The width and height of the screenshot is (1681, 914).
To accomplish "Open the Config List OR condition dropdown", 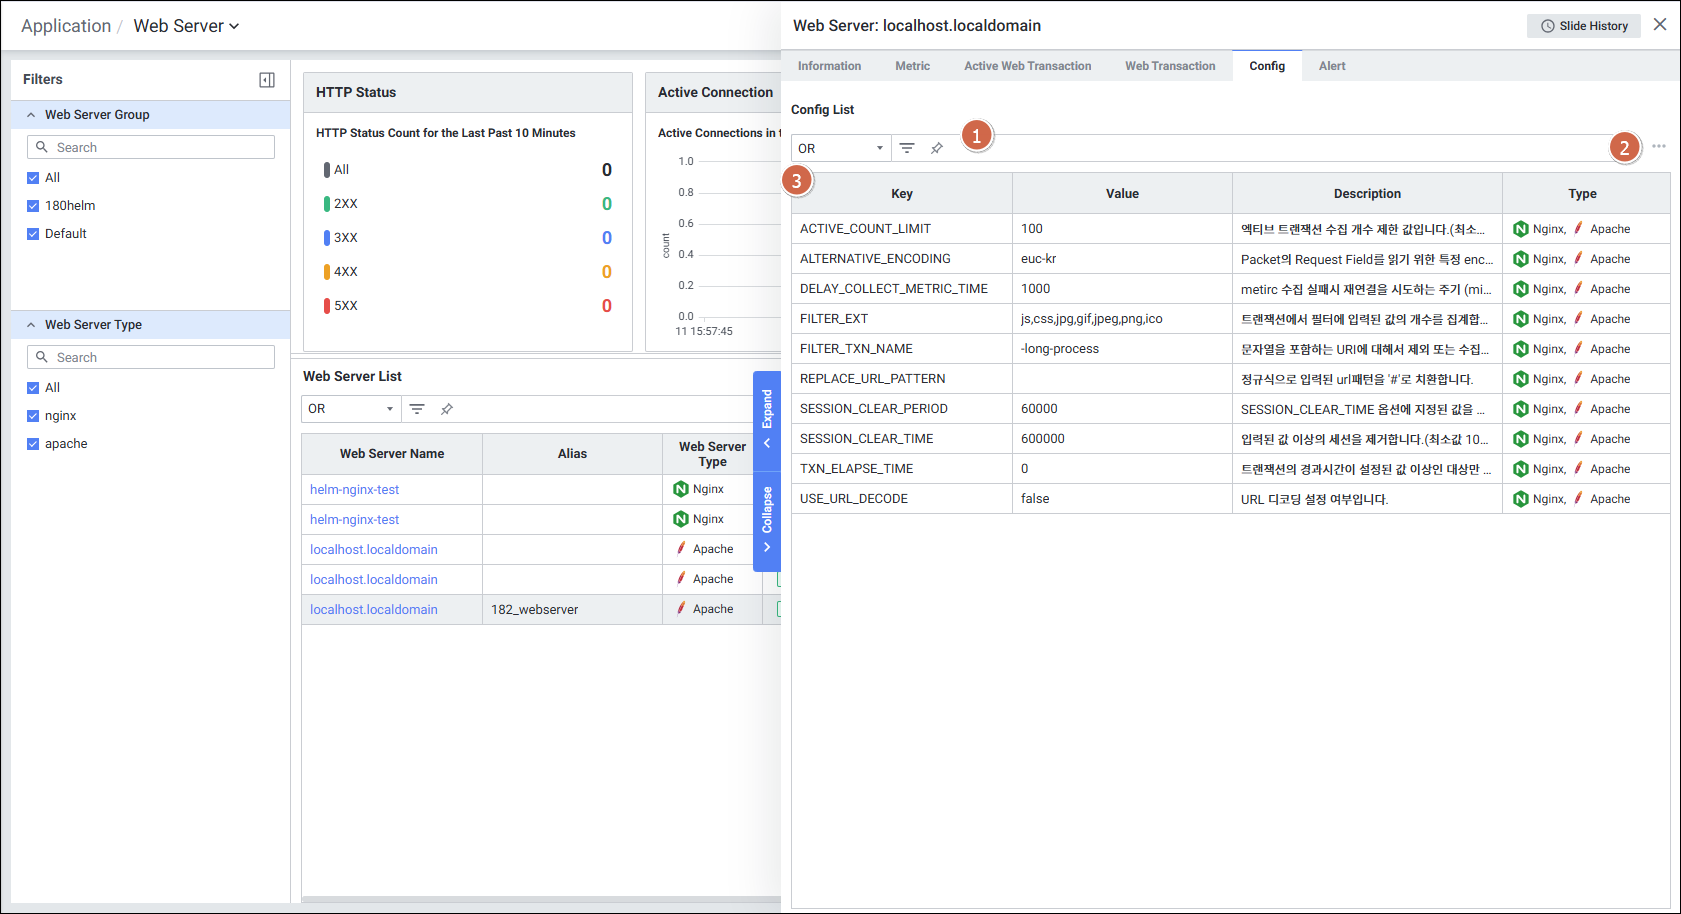I will 840,148.
